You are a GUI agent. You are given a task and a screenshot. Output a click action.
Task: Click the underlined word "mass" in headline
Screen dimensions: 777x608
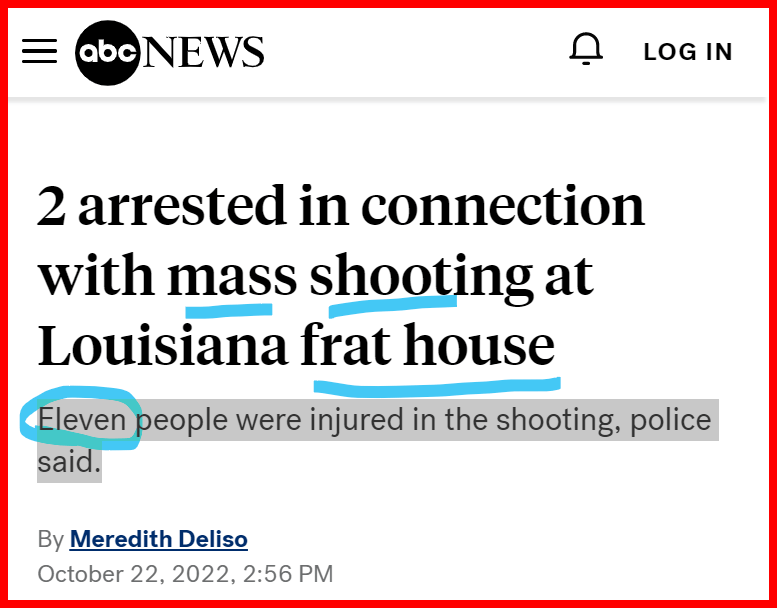coord(232,276)
